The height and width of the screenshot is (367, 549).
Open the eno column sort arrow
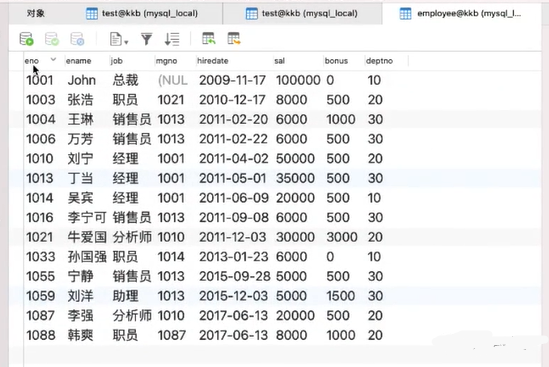coord(53,59)
